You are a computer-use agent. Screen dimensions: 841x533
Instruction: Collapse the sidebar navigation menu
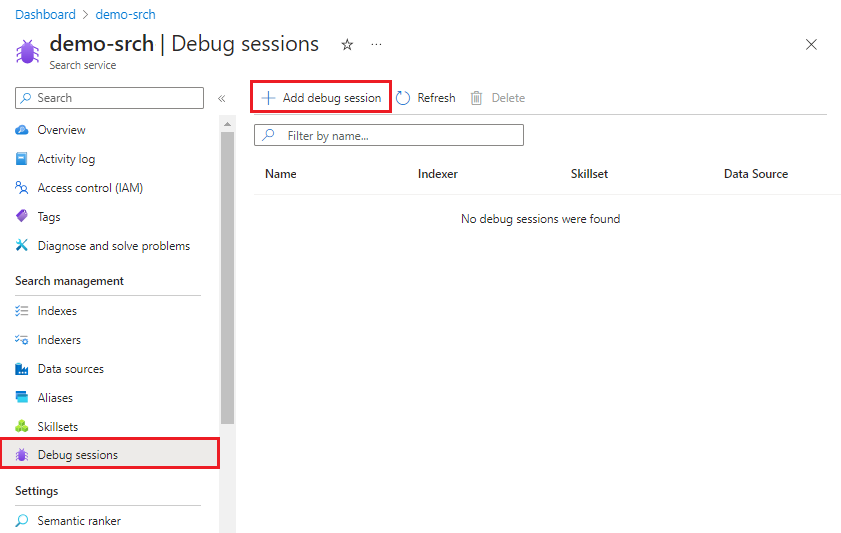tap(222, 98)
